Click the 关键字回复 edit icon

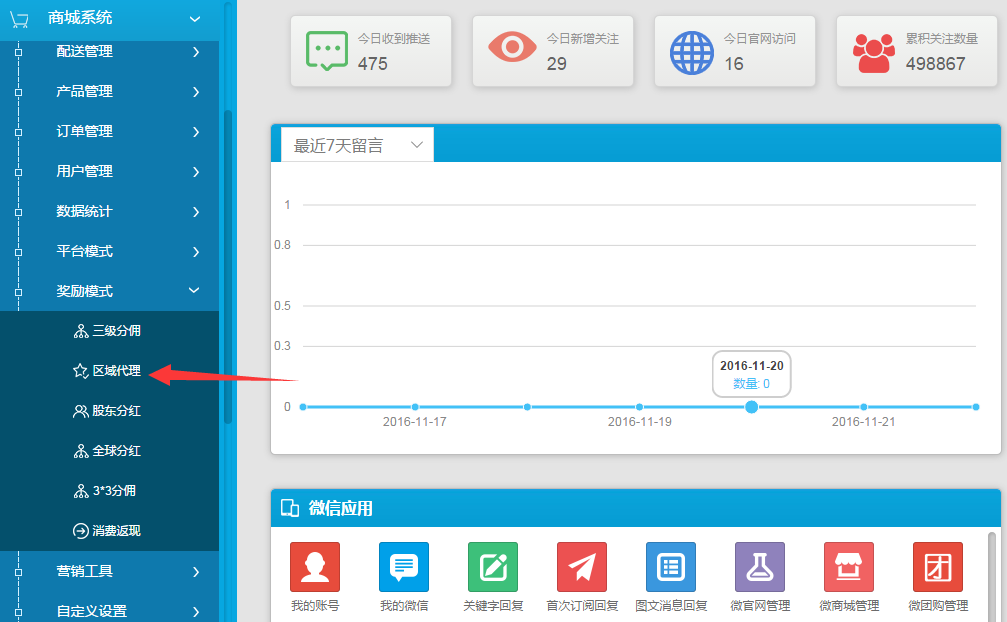pyautogui.click(x=492, y=567)
